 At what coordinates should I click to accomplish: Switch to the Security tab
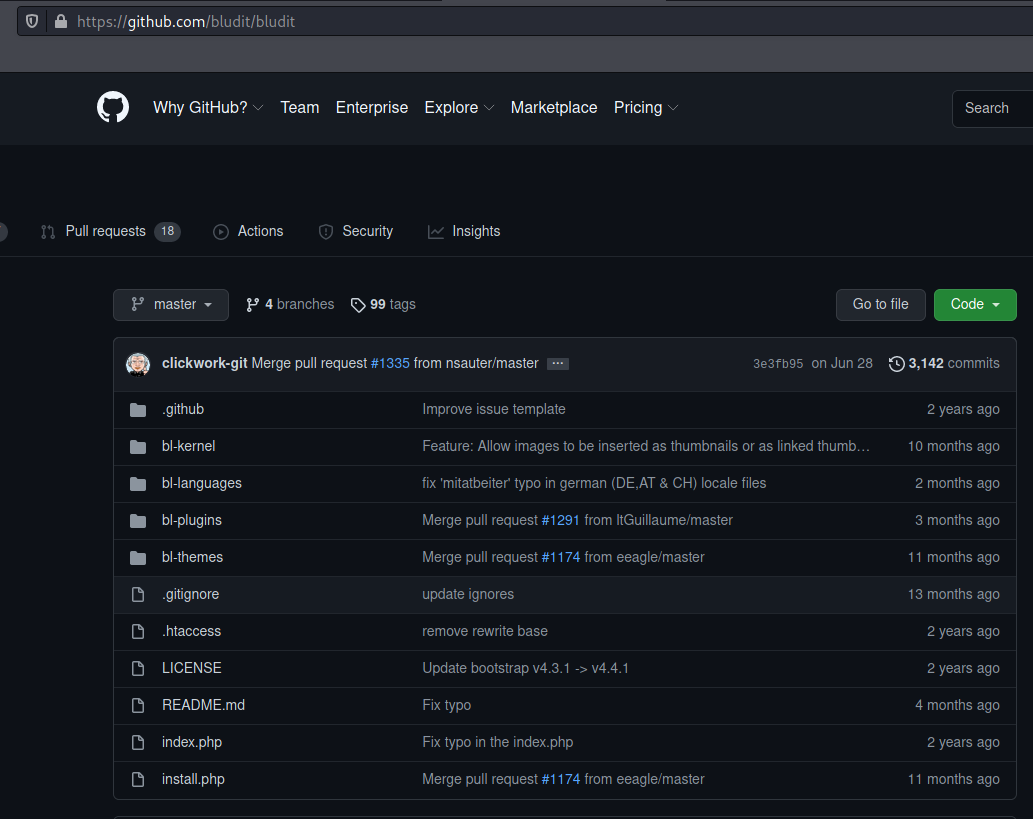pyautogui.click(x=356, y=231)
